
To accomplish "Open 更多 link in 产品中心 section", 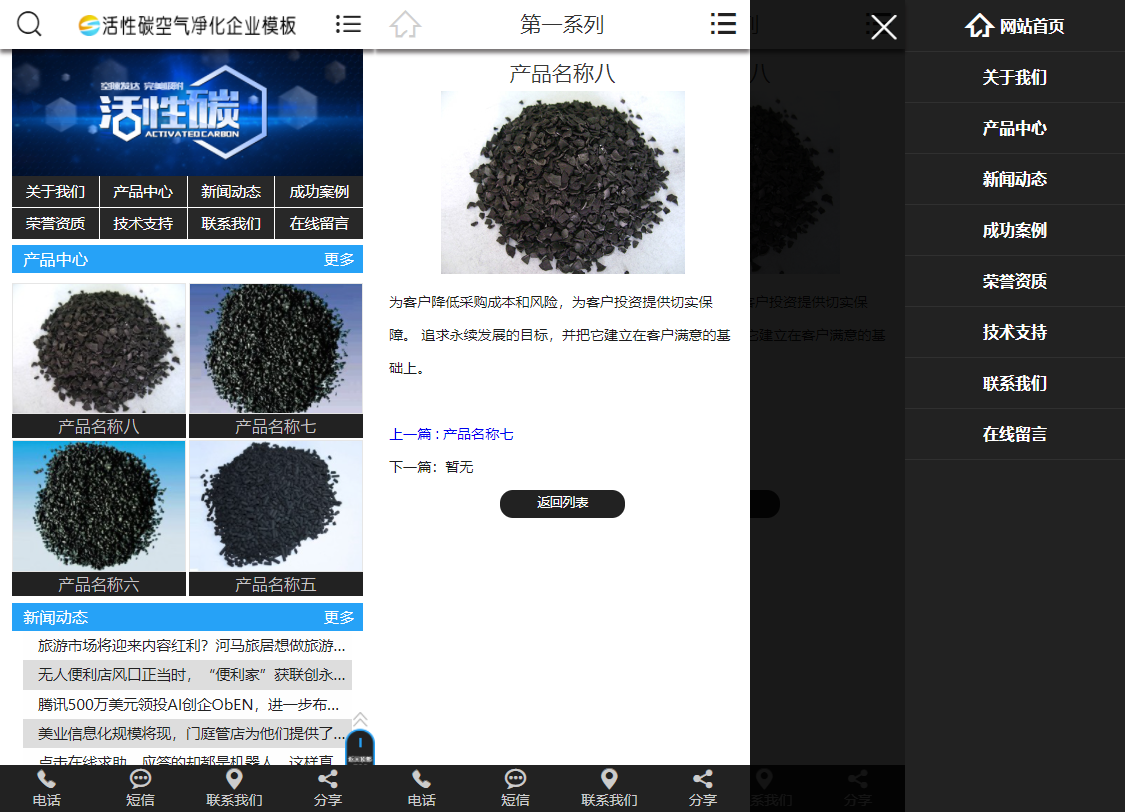I will (339, 260).
